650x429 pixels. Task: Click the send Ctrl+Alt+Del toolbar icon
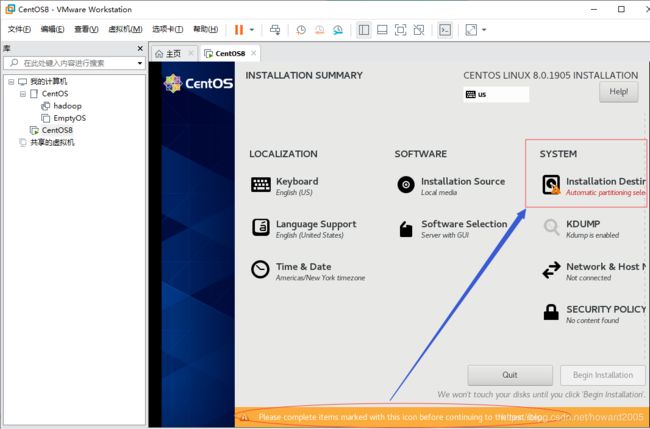274,29
